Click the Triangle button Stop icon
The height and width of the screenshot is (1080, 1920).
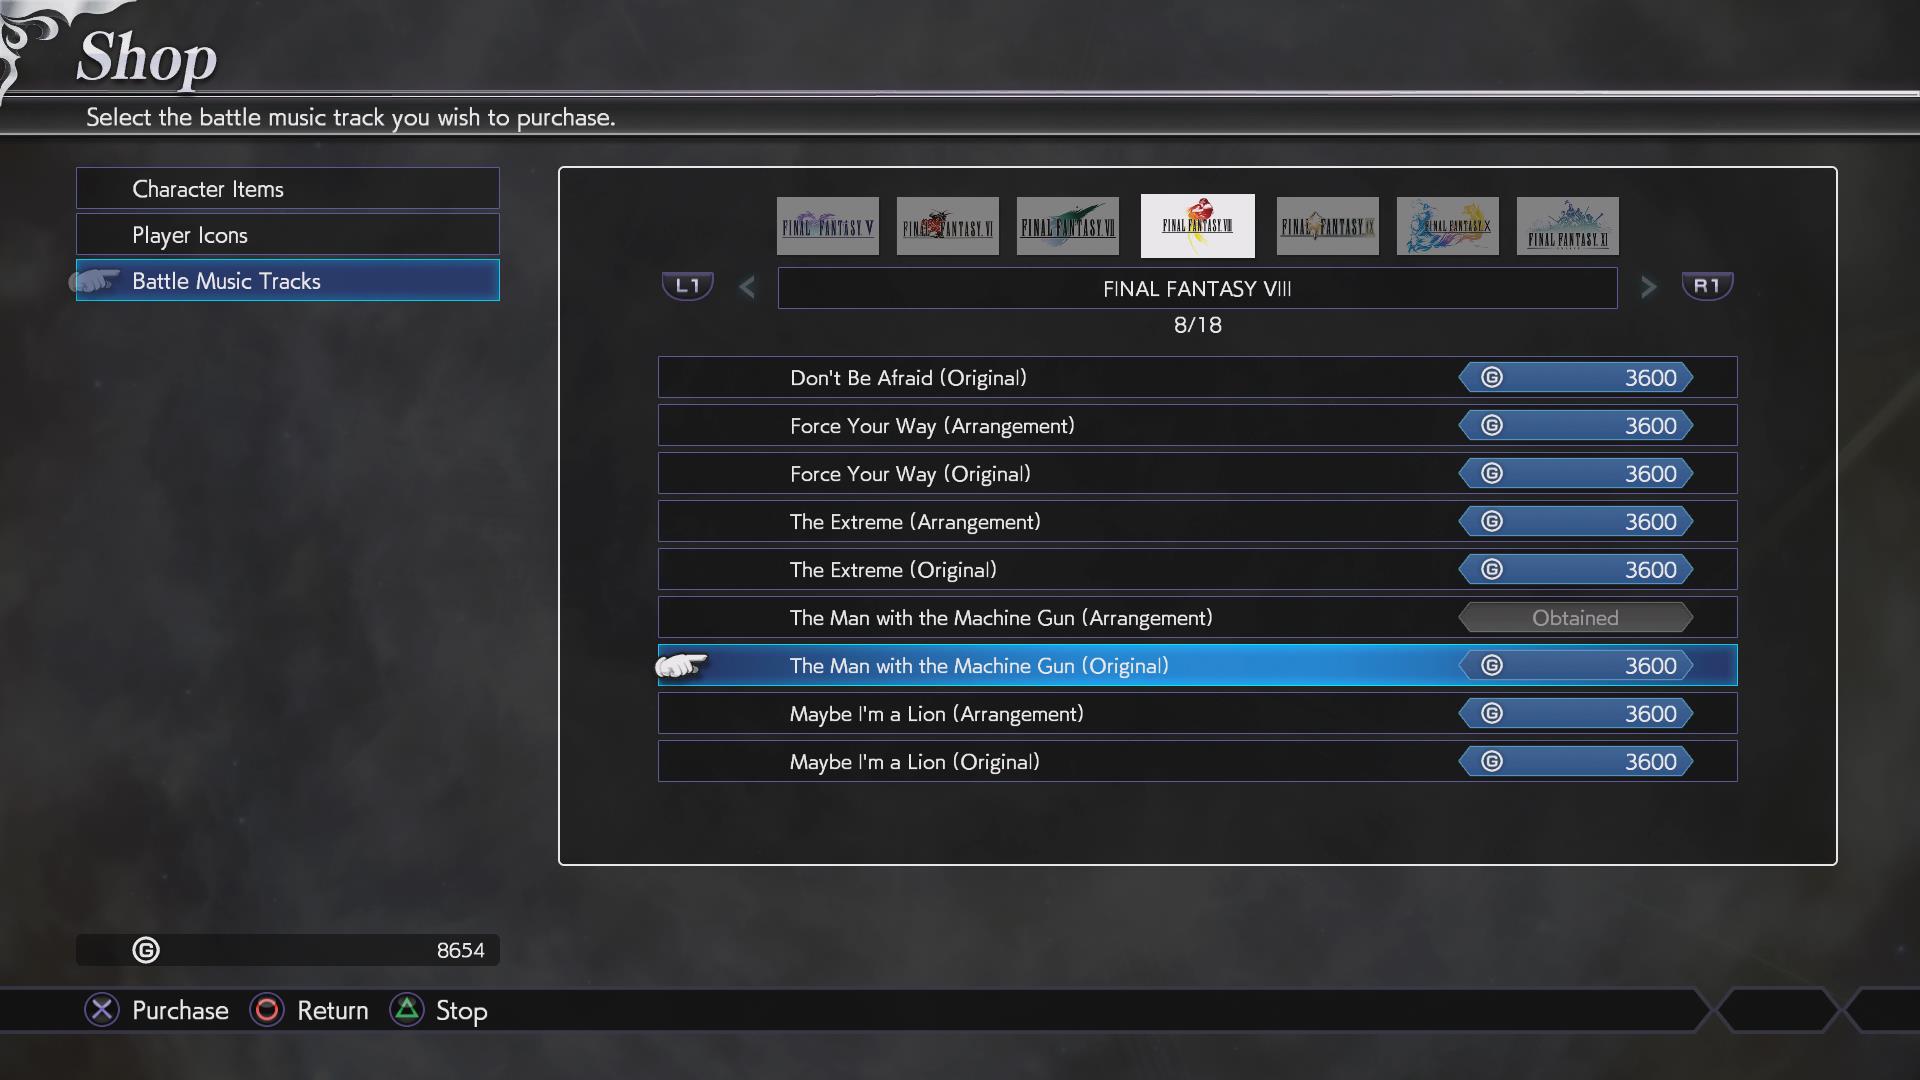(x=406, y=1010)
